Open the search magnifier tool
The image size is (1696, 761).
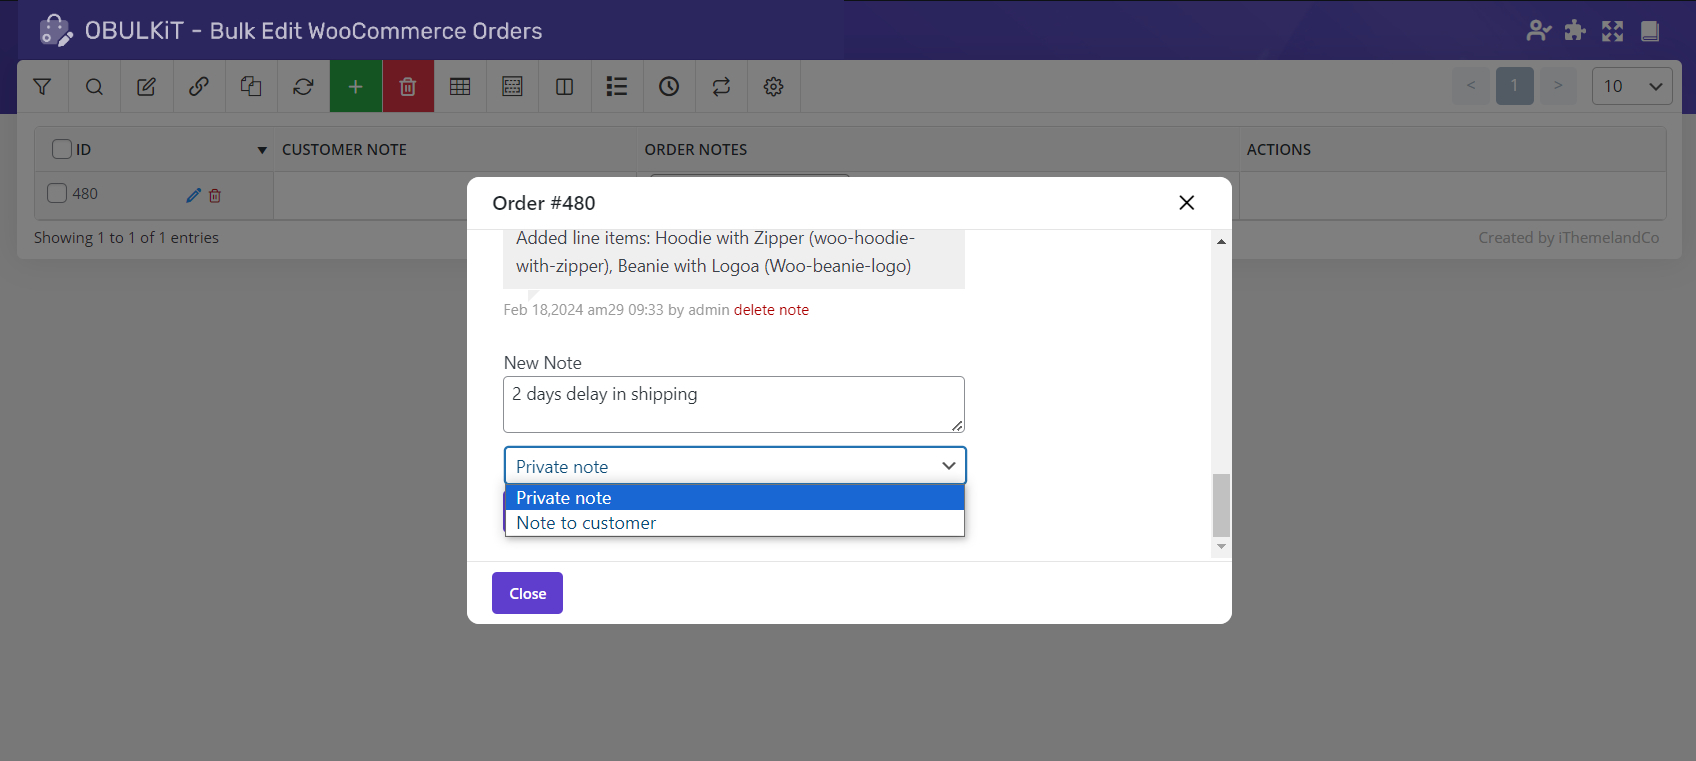click(x=94, y=87)
